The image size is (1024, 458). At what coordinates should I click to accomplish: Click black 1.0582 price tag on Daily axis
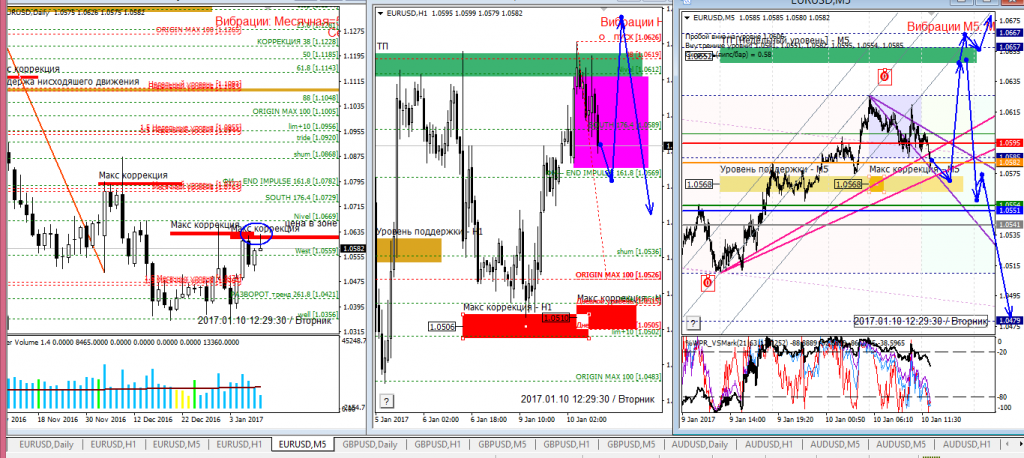click(x=353, y=248)
